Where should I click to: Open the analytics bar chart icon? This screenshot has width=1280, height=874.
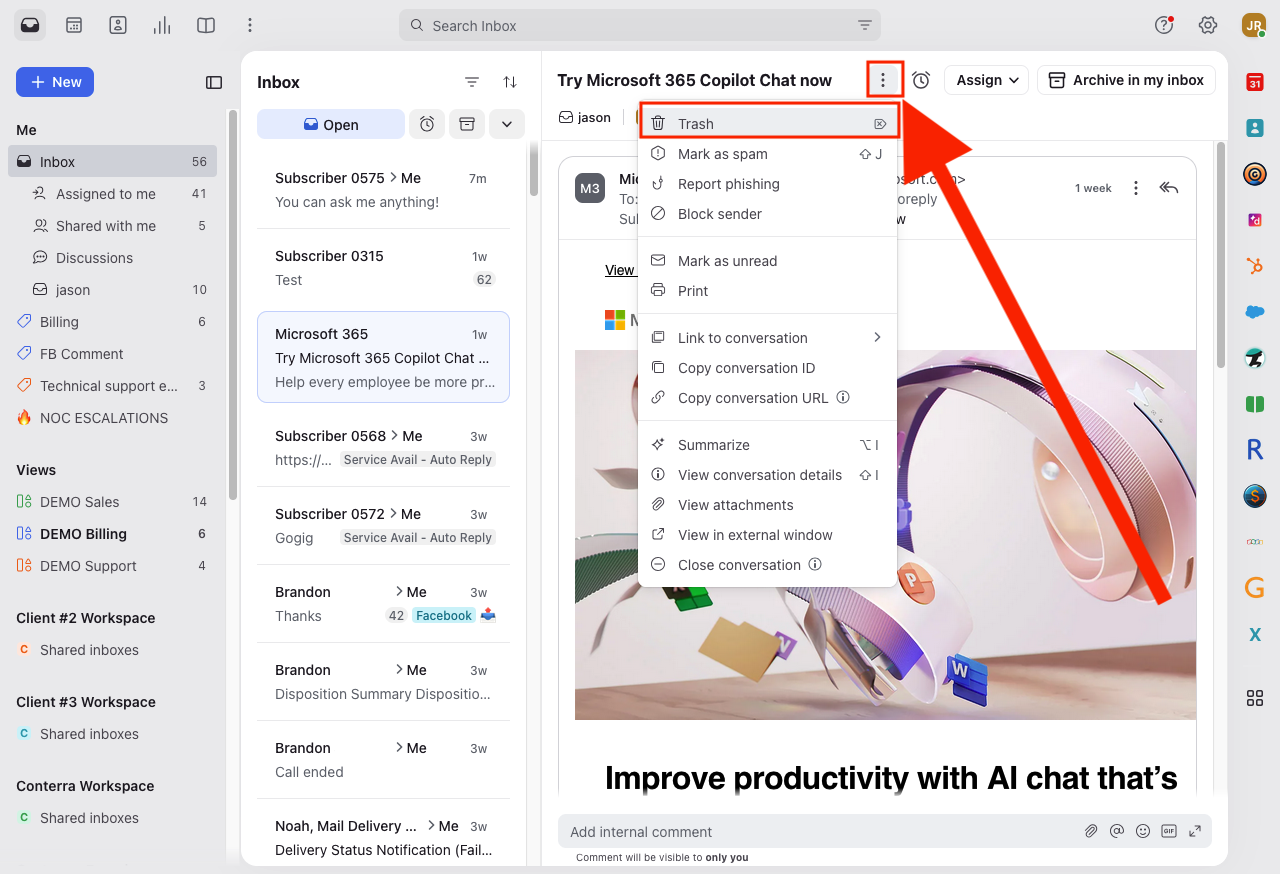click(x=162, y=25)
